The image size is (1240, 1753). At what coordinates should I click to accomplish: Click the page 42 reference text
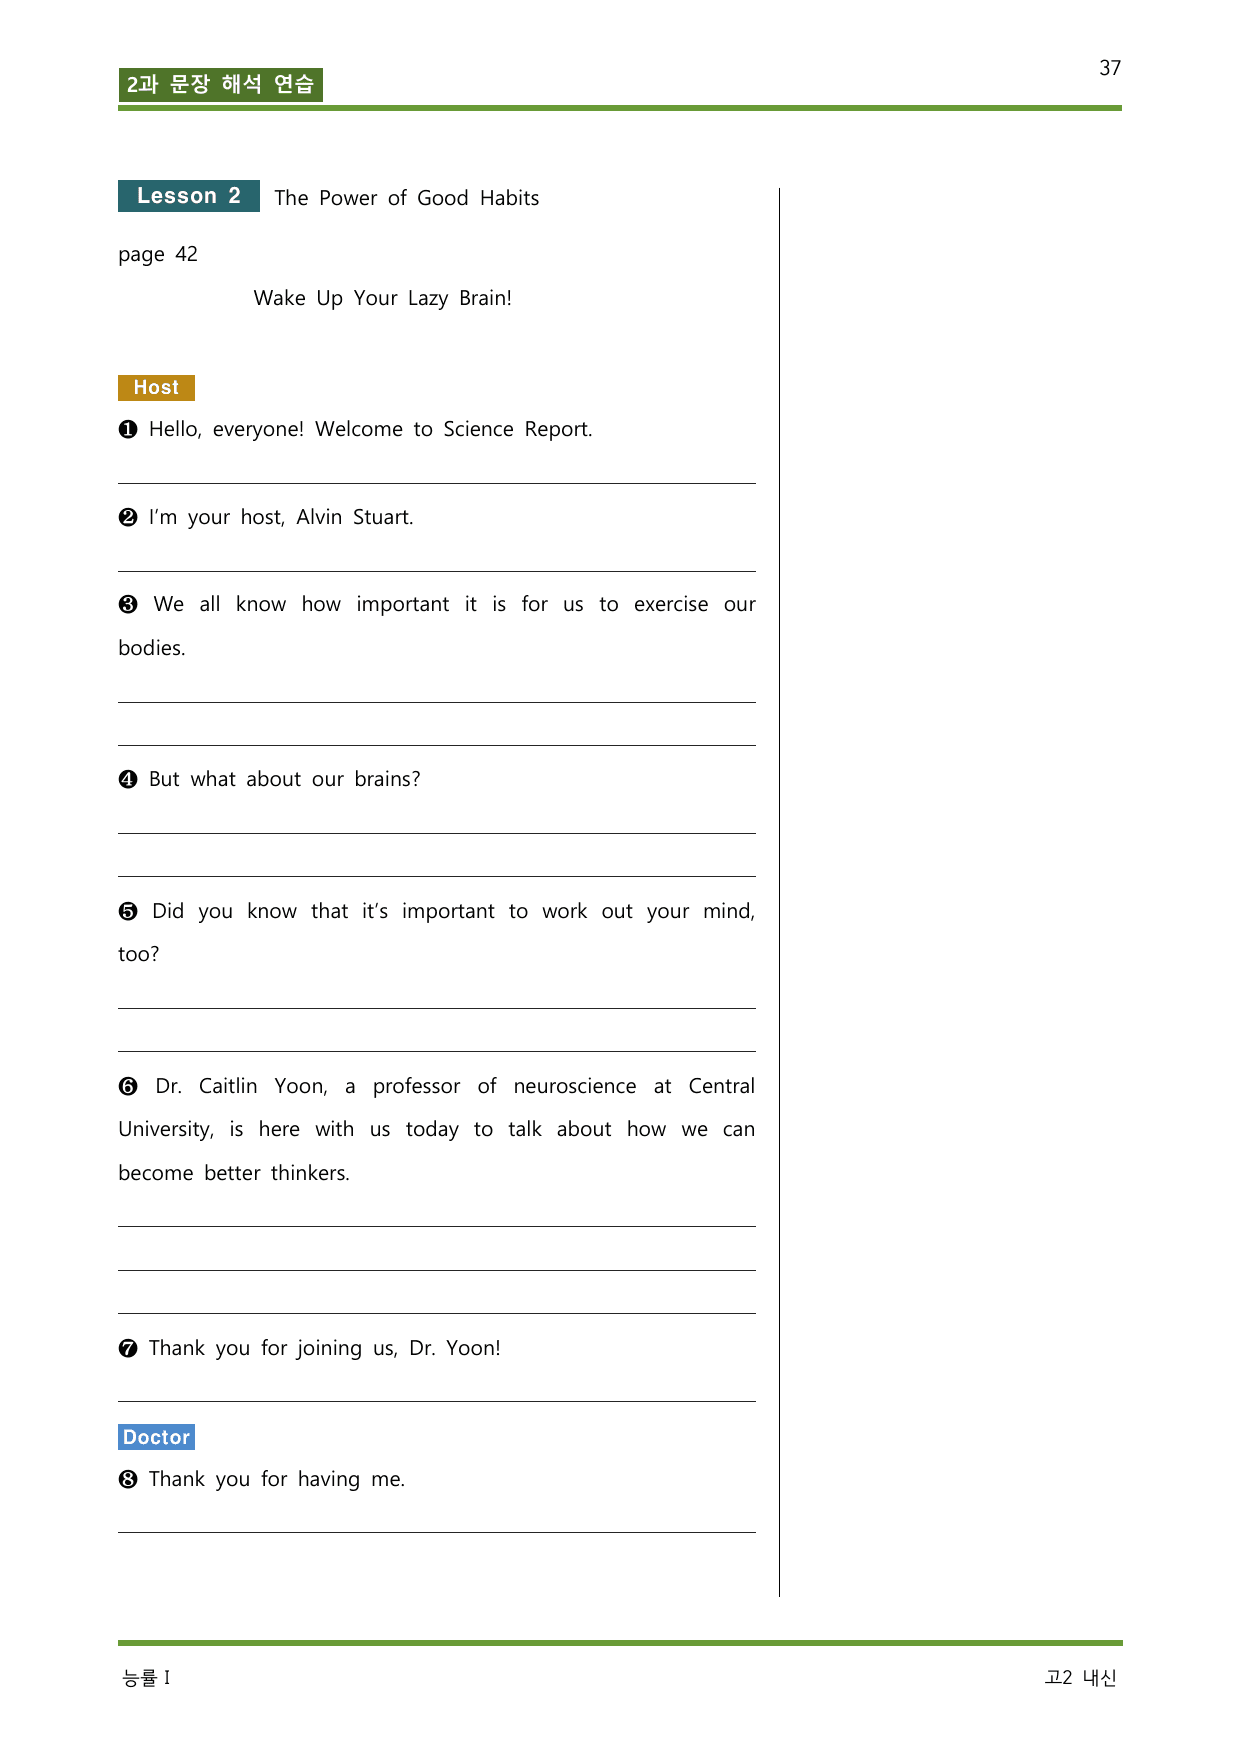158,255
